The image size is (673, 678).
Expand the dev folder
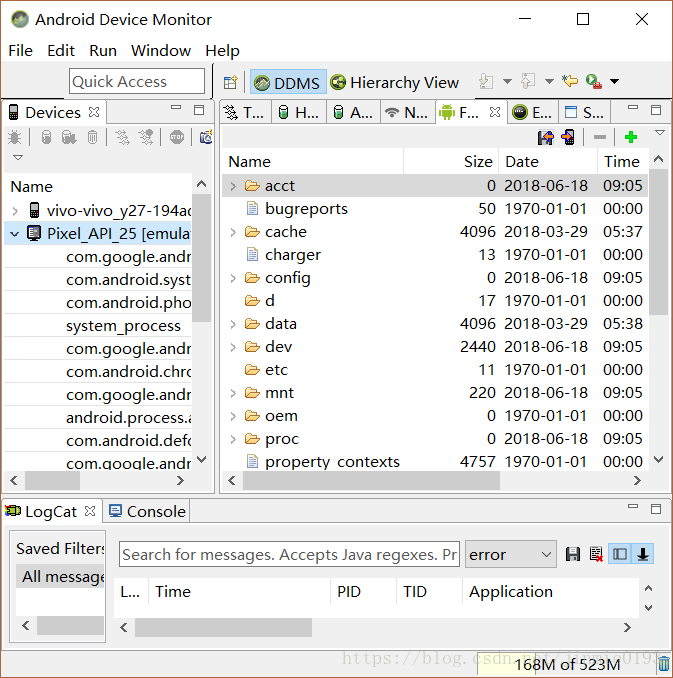pos(233,347)
